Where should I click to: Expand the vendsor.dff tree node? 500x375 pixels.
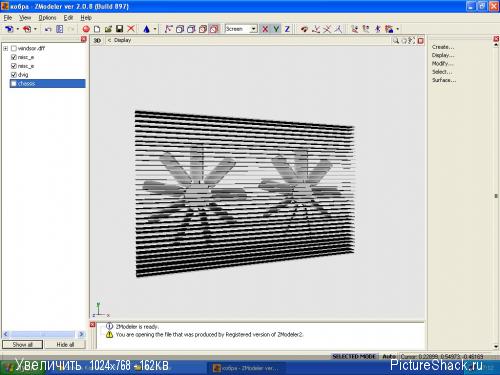5,48
